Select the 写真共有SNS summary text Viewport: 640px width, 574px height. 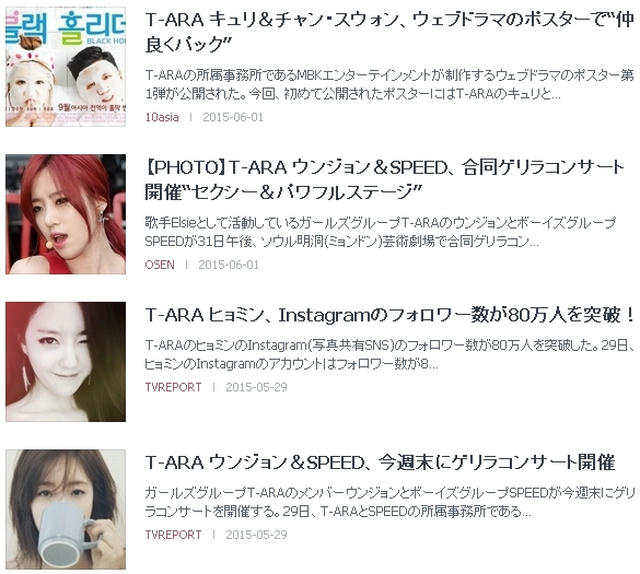coord(391,354)
